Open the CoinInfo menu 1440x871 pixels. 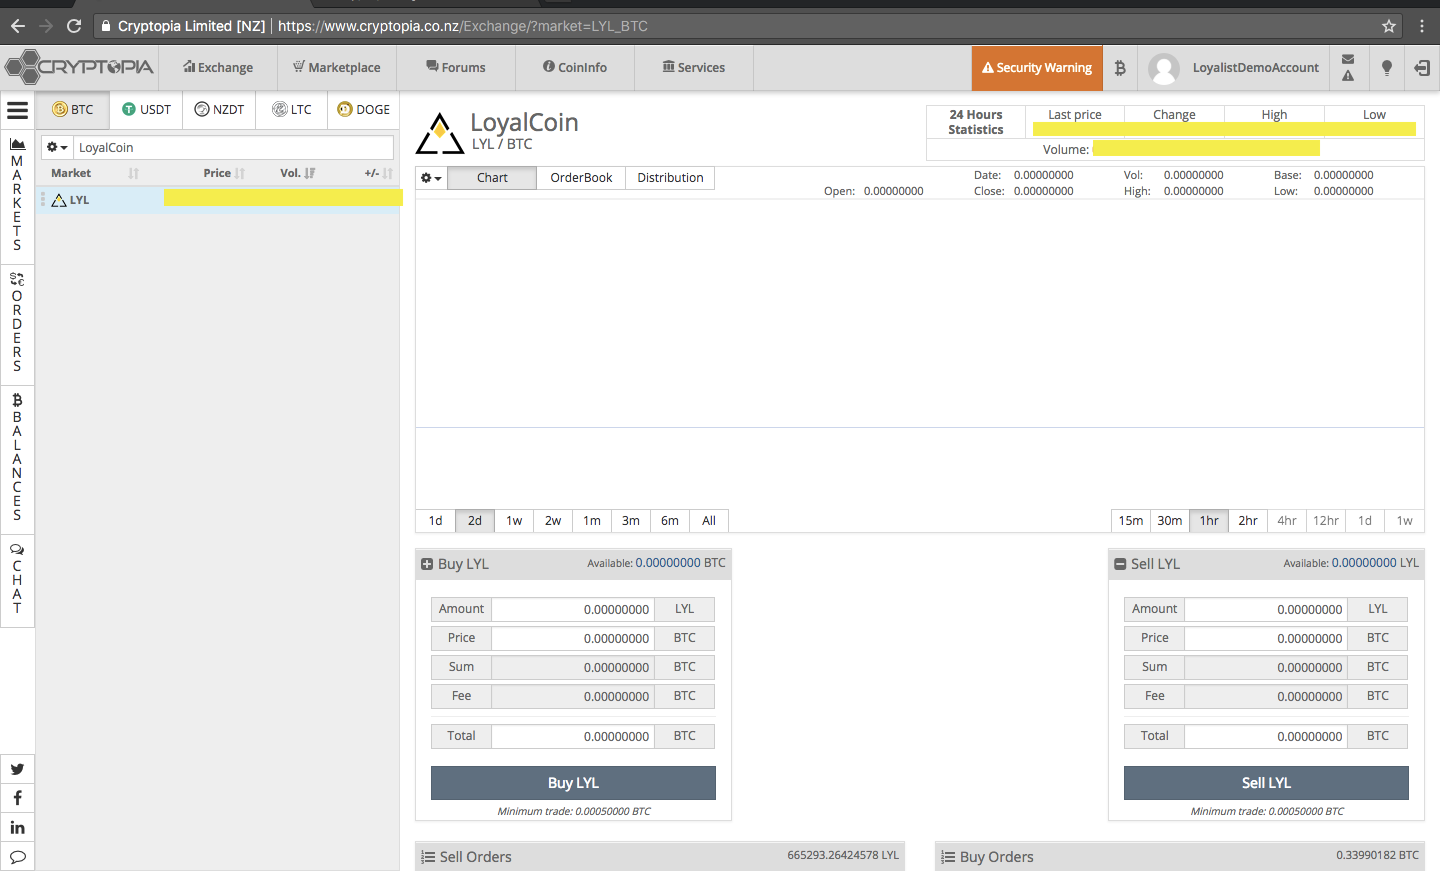click(575, 68)
